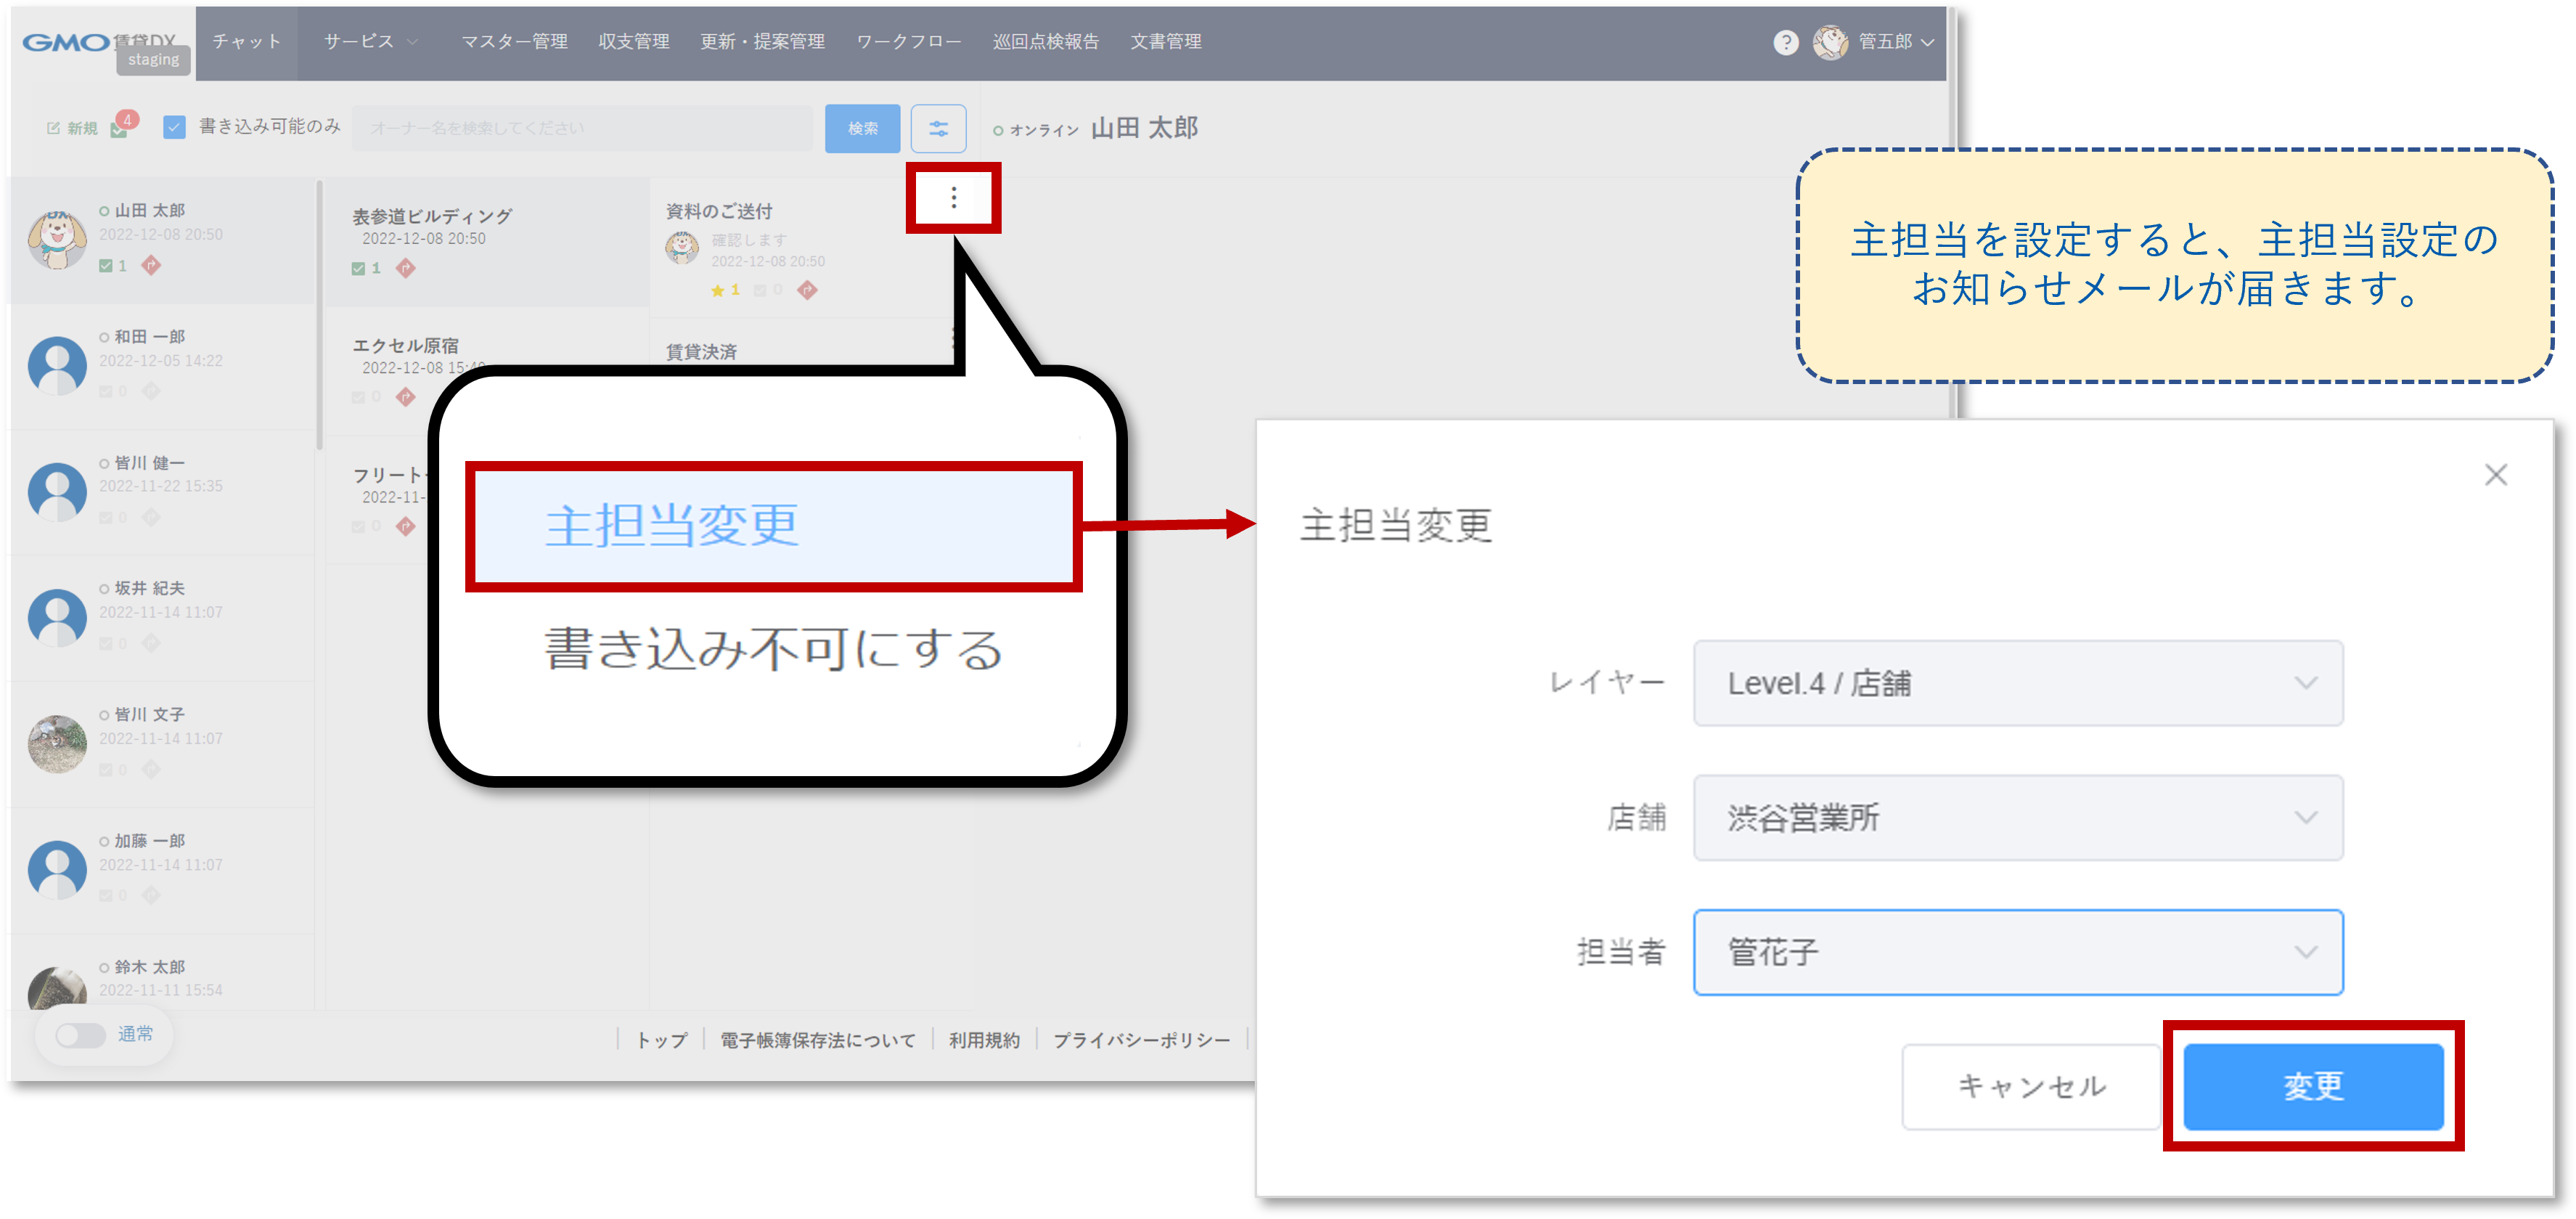
Task: Close the 主担当変更 dialog with X
Action: coord(2495,474)
